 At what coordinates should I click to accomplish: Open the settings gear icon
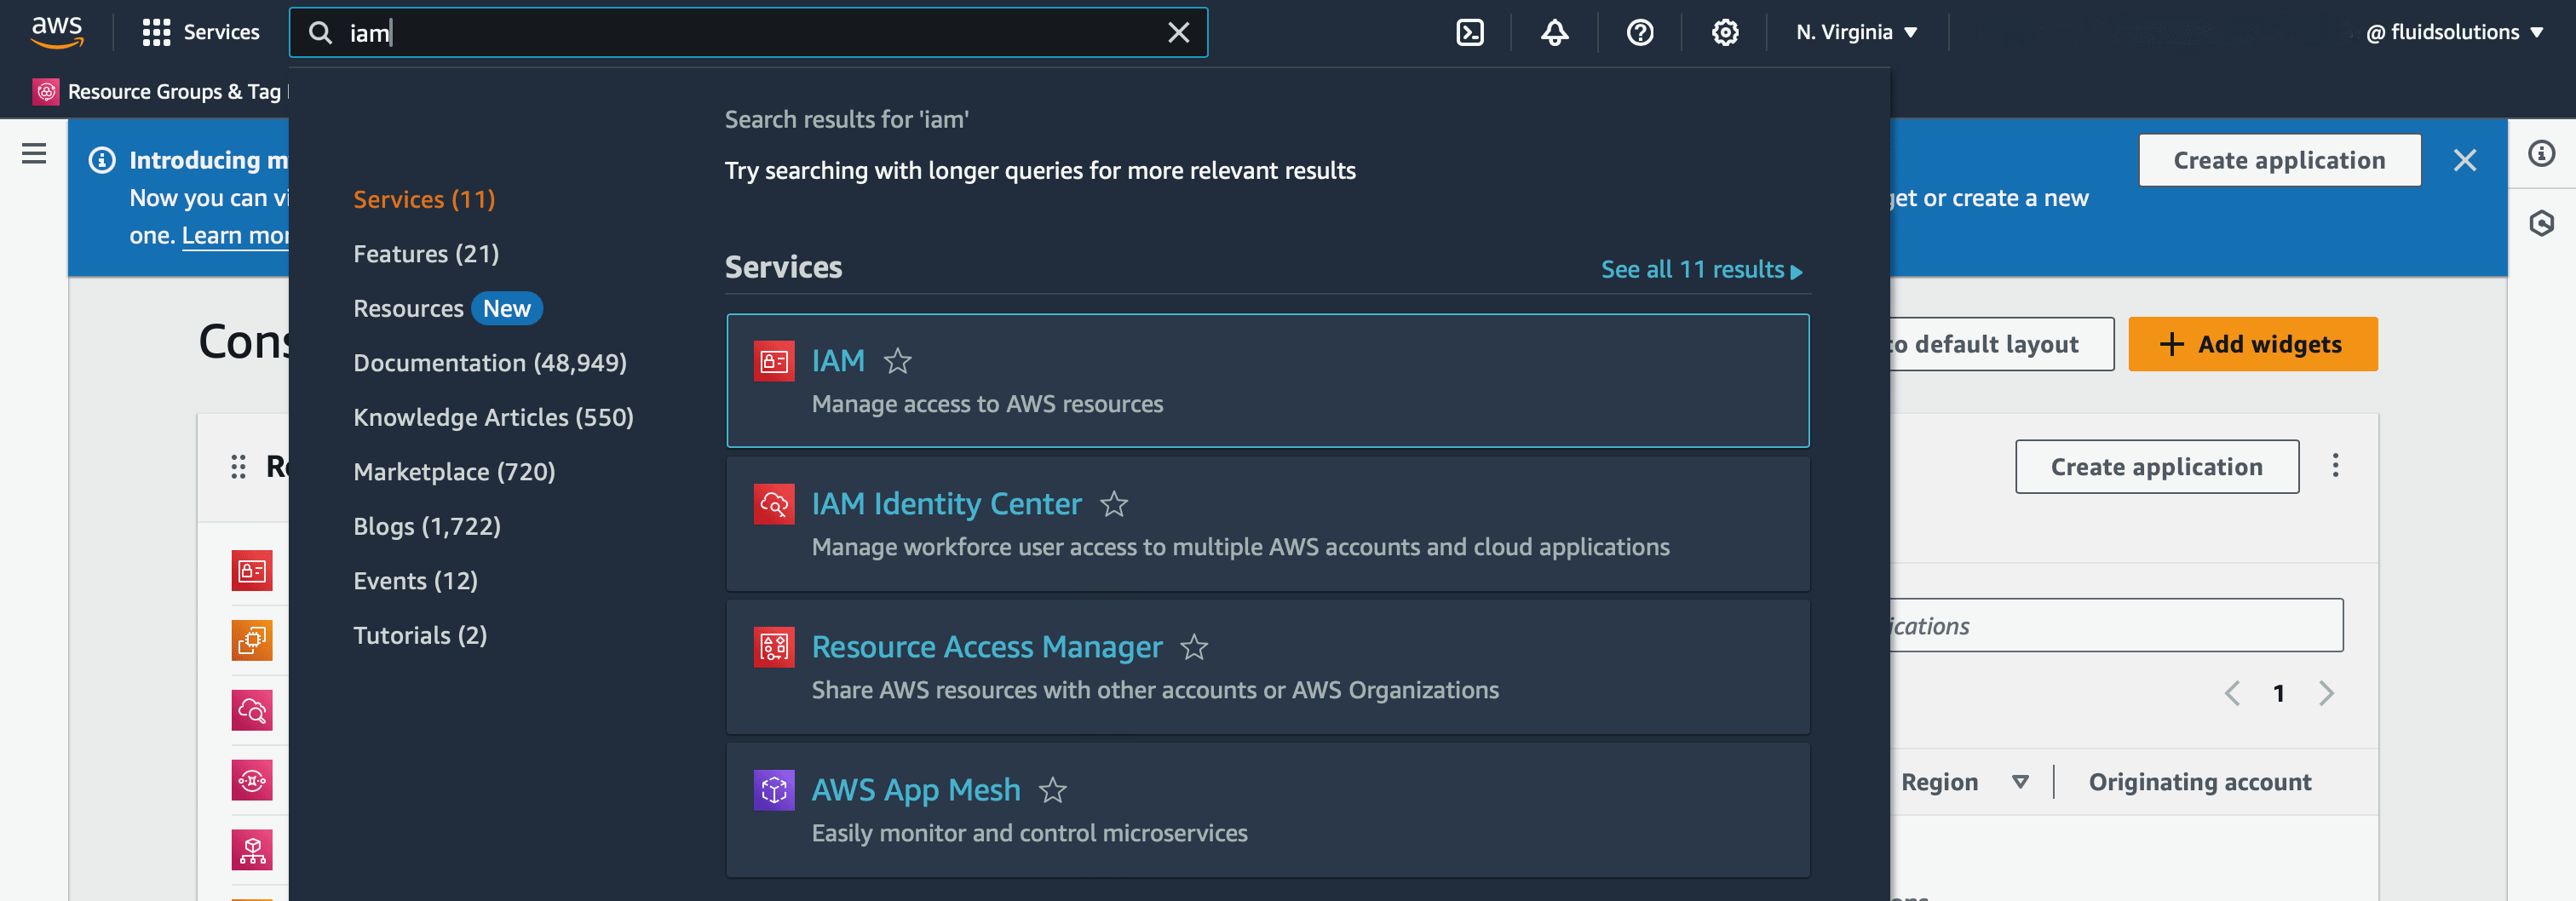point(1724,32)
